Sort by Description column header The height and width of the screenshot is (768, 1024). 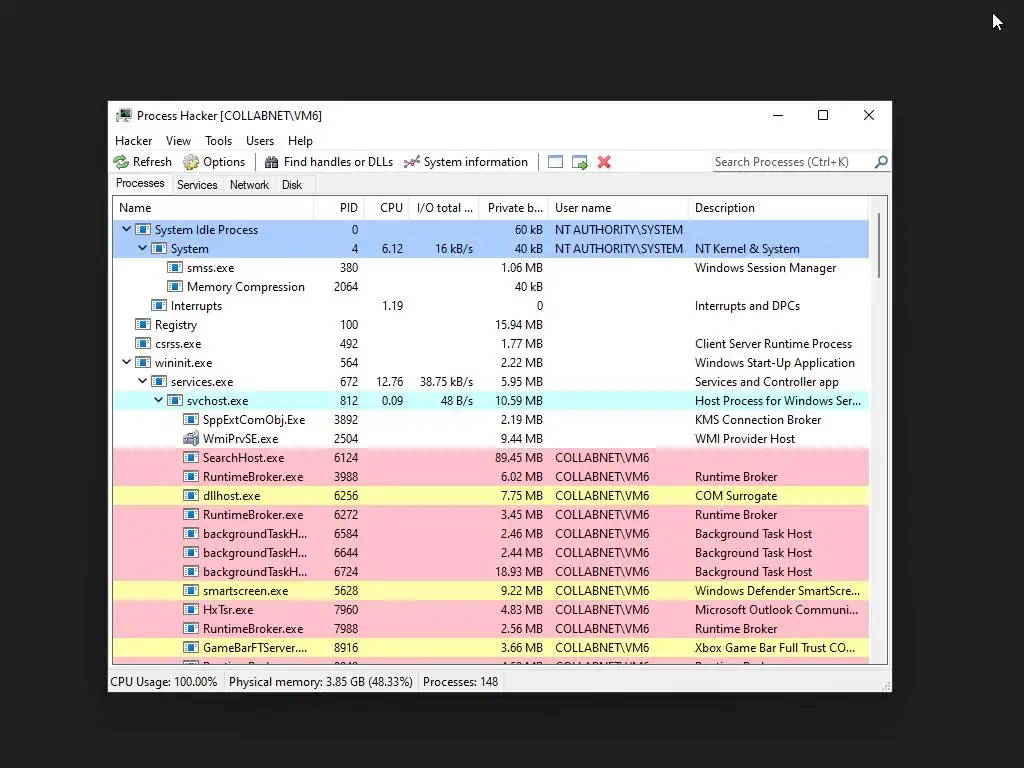(x=778, y=208)
